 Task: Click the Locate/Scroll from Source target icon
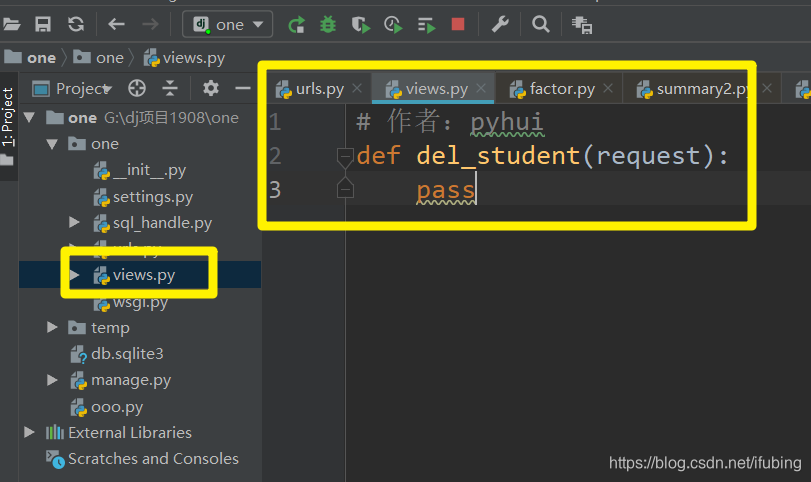coord(137,88)
